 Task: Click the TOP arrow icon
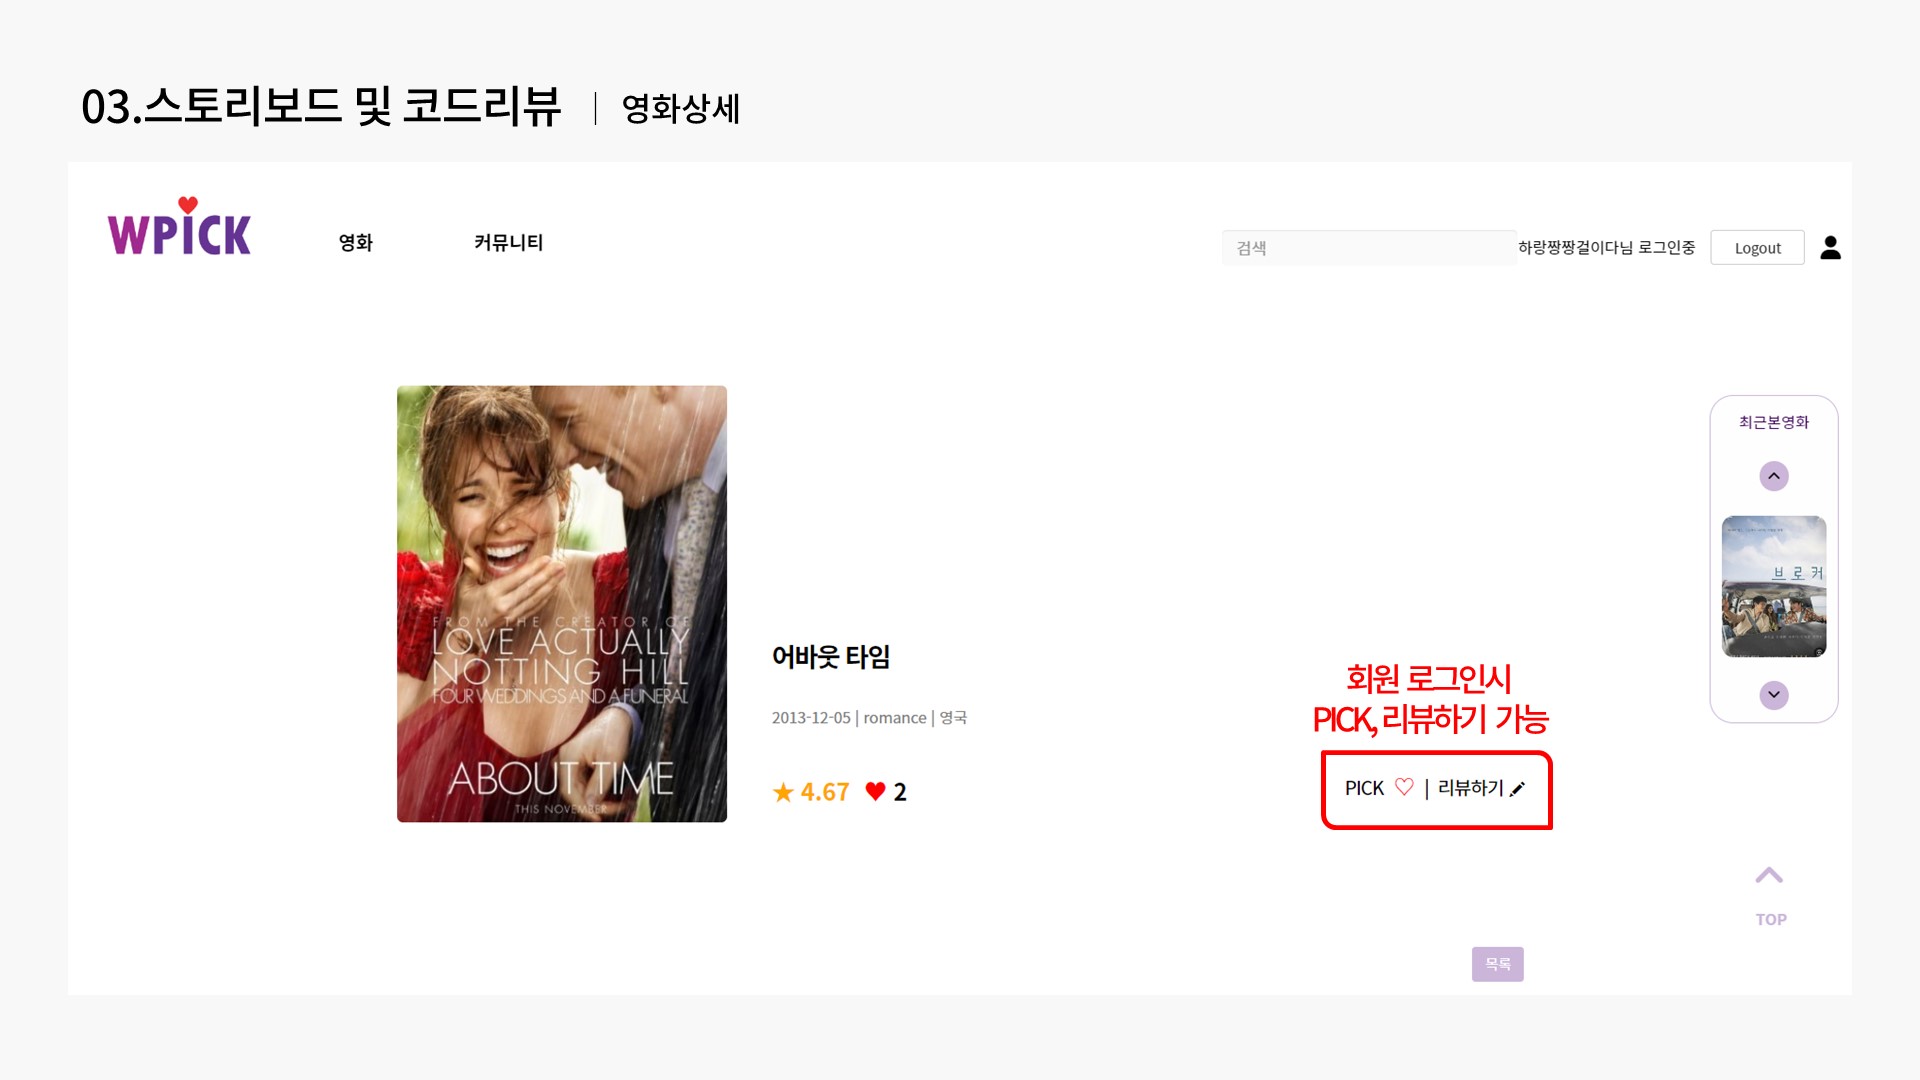pyautogui.click(x=1769, y=876)
